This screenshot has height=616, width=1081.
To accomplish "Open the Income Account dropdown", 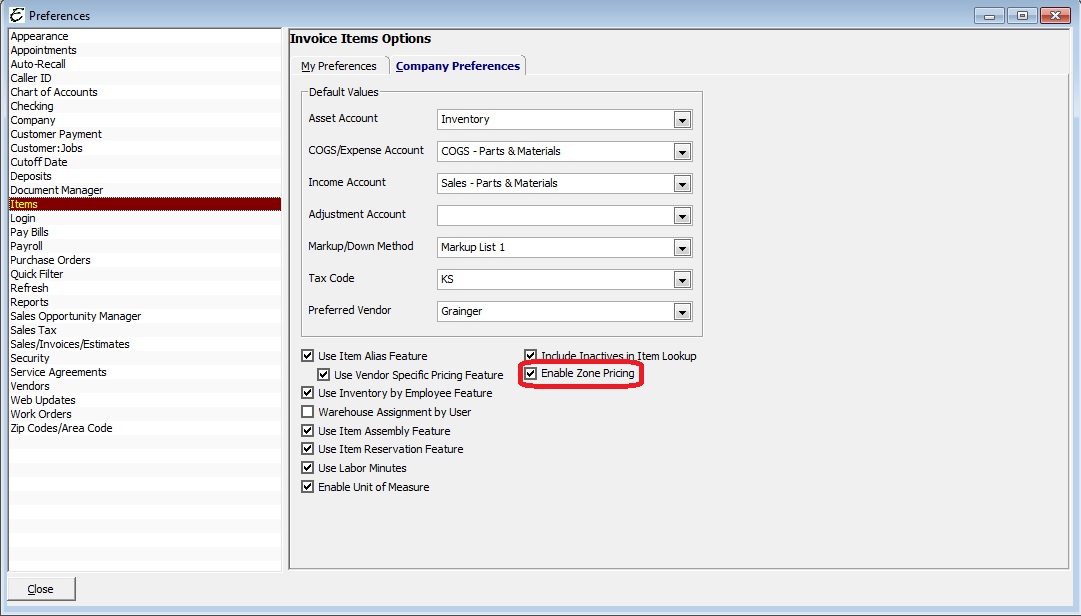I will [681, 183].
